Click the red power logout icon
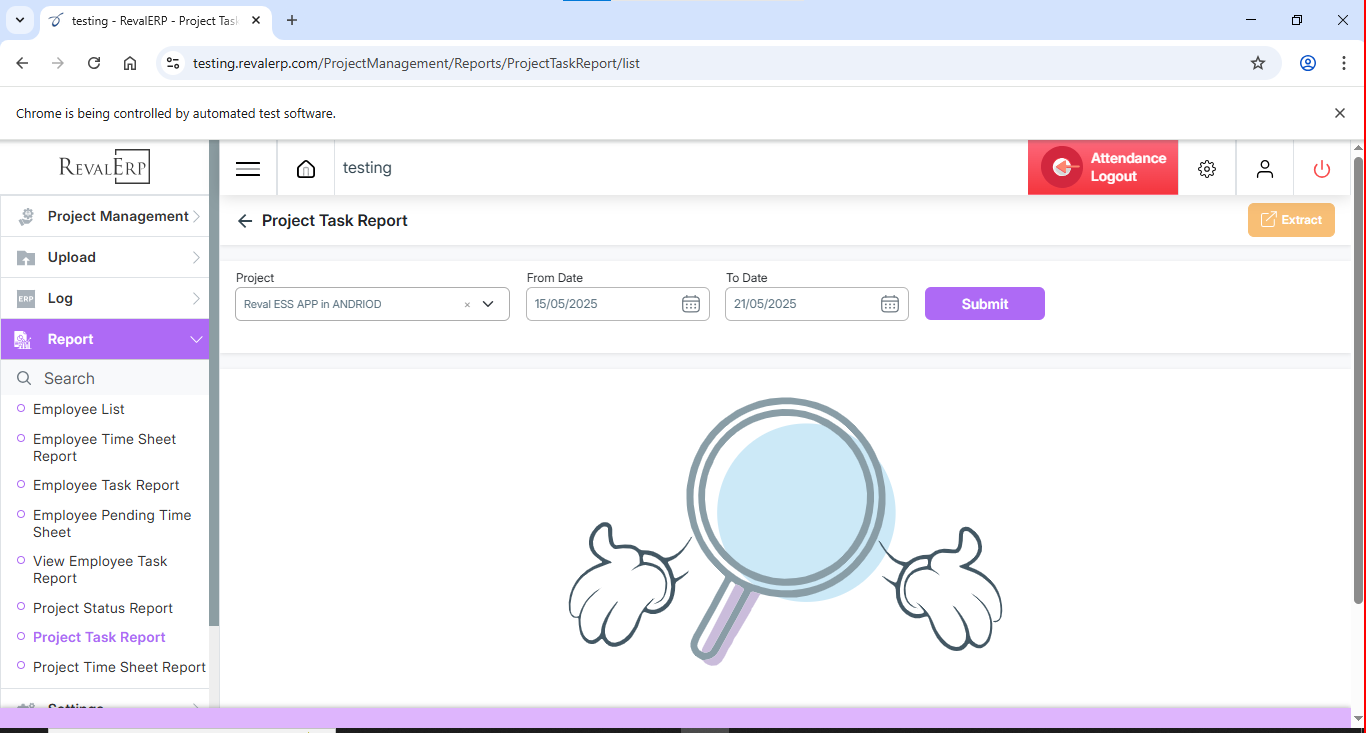Image resolution: width=1366 pixels, height=733 pixels. 1322,169
